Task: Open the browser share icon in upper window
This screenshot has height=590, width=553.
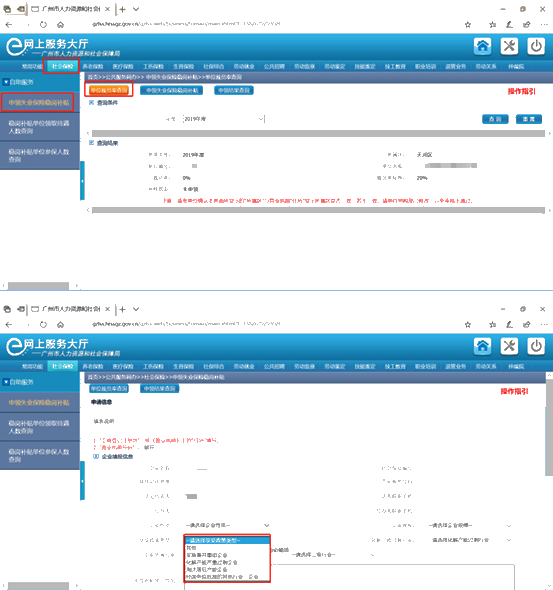Action: pos(527,25)
